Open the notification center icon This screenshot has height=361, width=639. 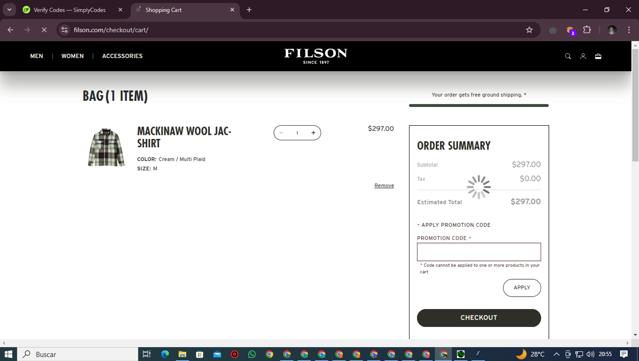[x=624, y=354]
